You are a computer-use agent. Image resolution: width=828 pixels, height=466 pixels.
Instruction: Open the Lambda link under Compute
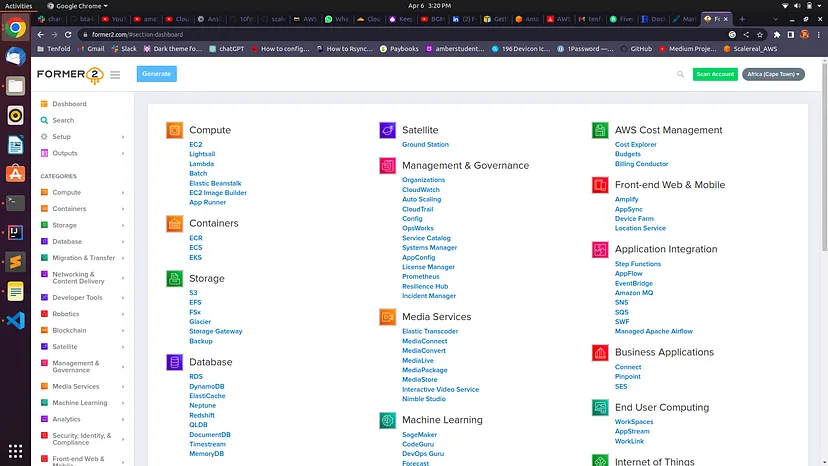click(x=201, y=164)
